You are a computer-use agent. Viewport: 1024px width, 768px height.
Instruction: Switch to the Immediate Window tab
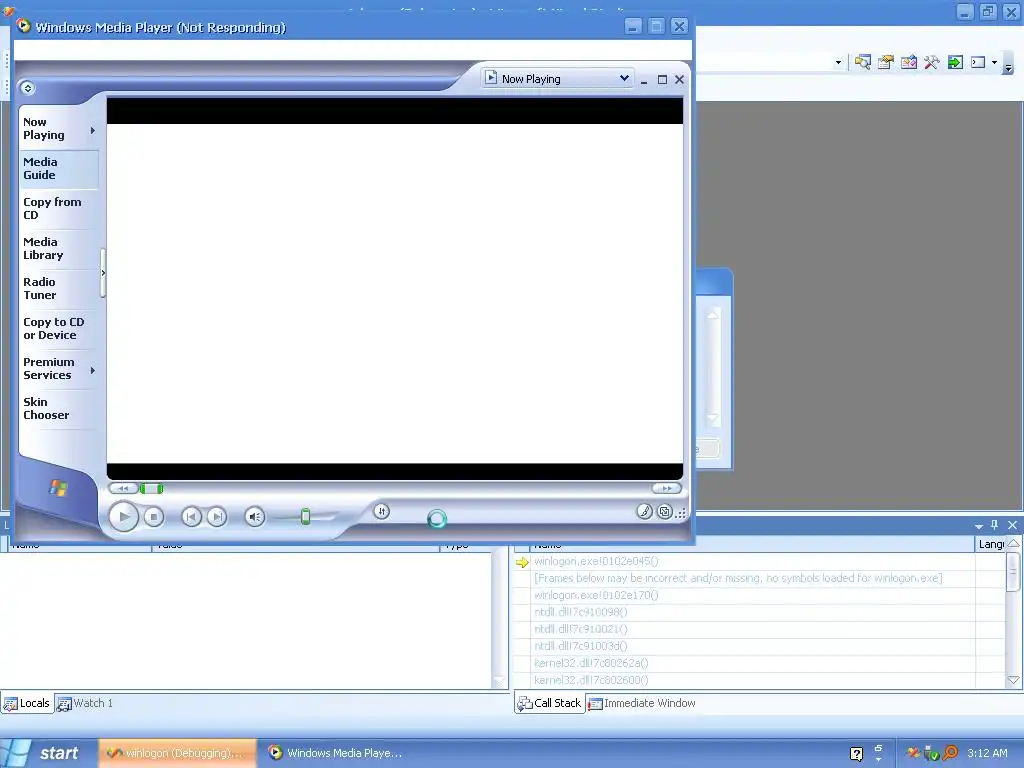point(642,703)
